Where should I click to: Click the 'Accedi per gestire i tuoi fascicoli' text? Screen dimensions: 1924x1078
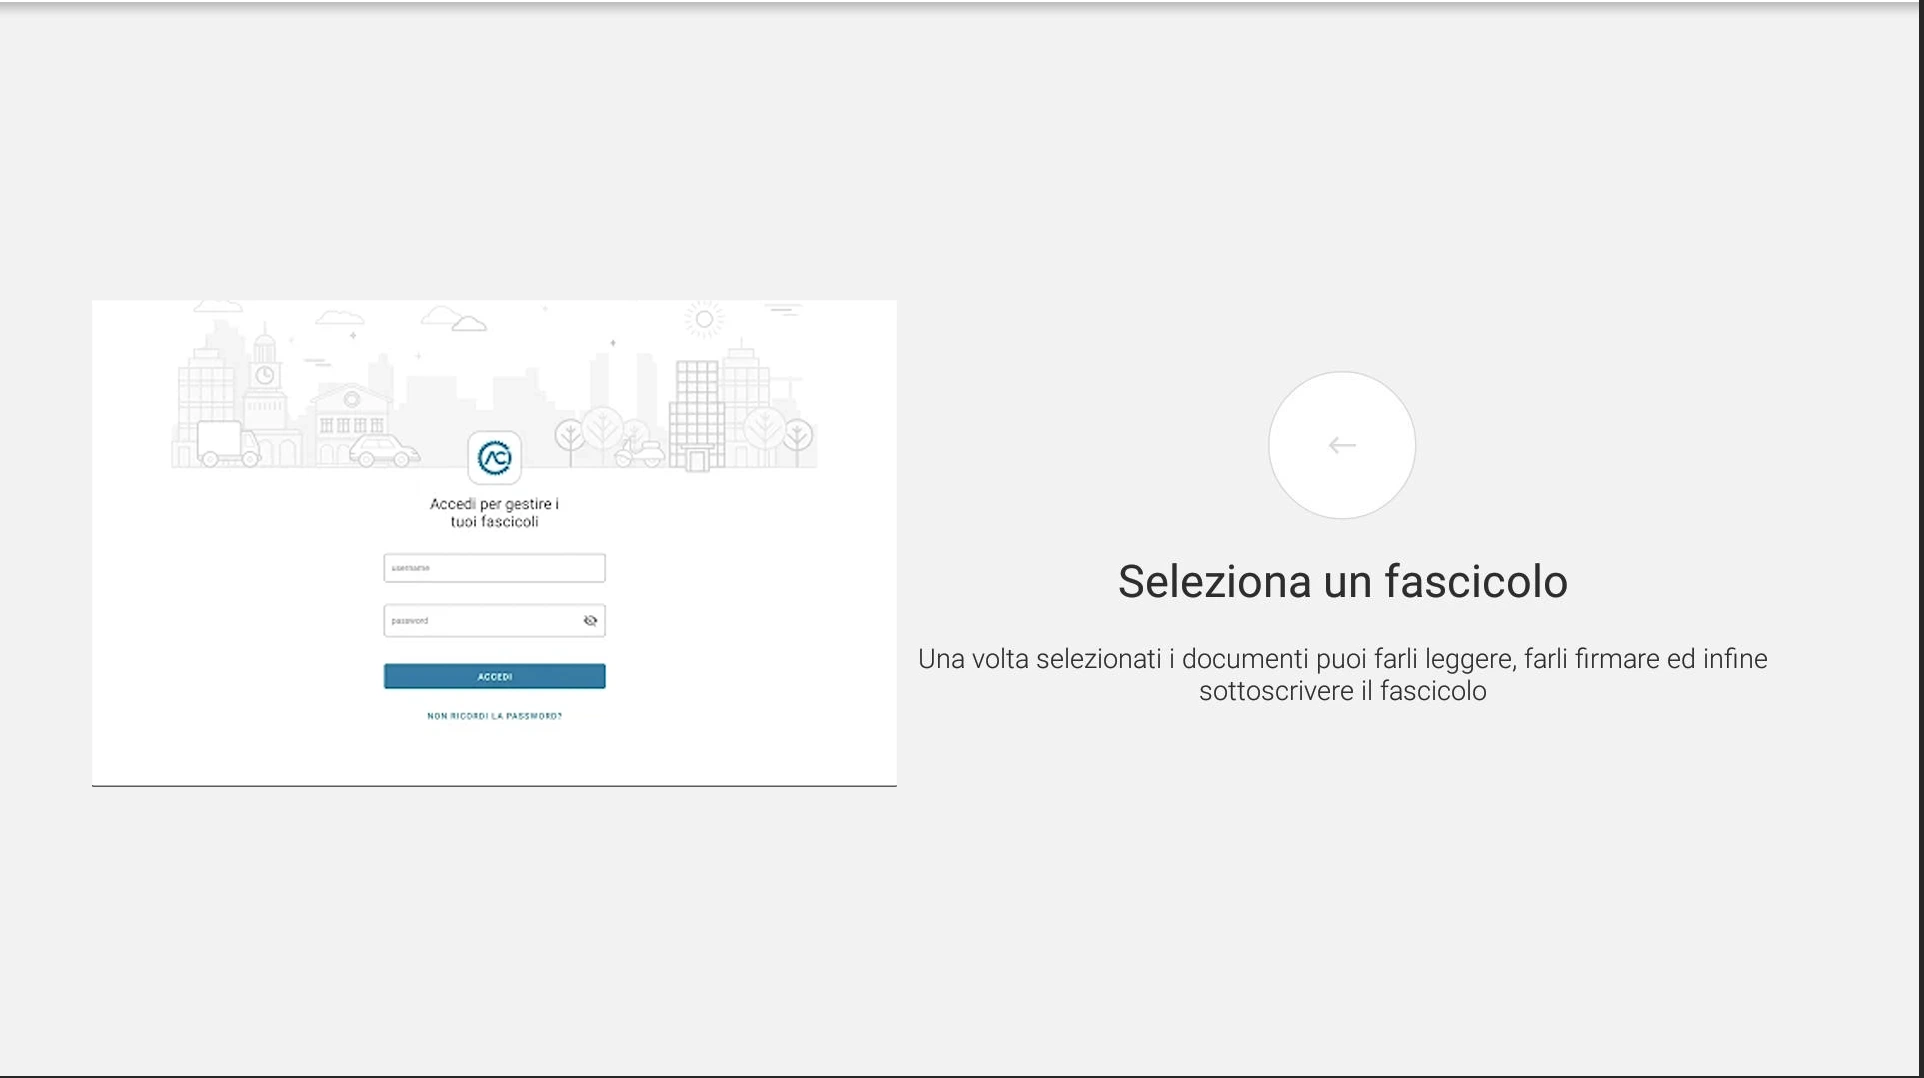494,513
